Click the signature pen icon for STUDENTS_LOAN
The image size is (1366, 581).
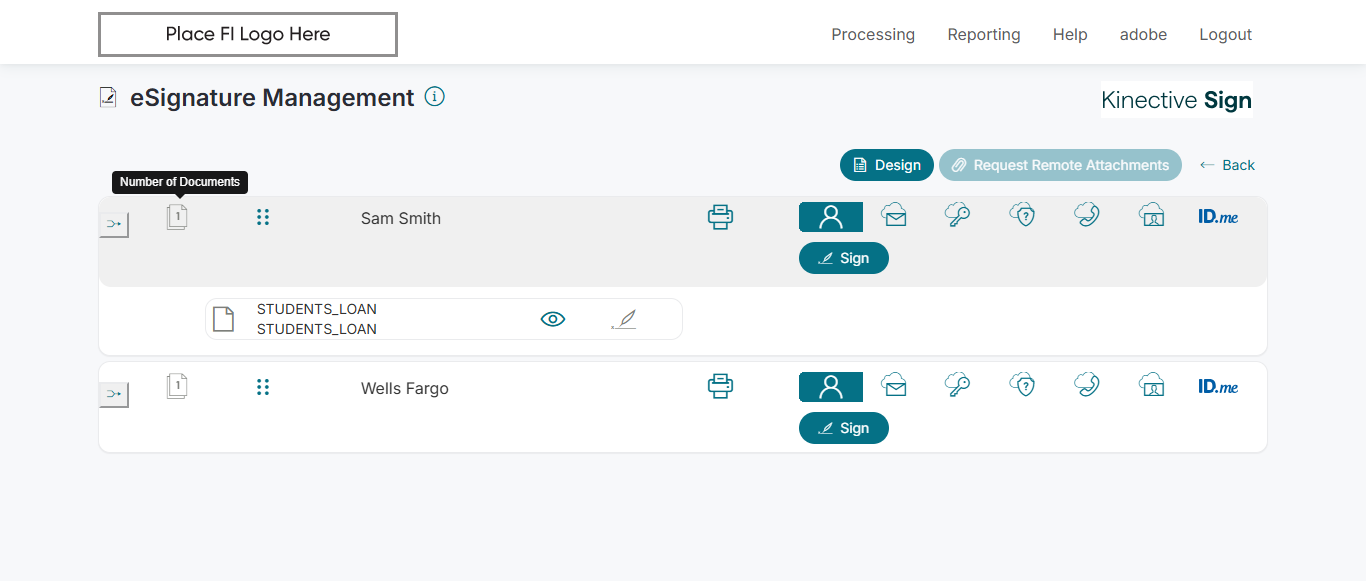point(624,319)
